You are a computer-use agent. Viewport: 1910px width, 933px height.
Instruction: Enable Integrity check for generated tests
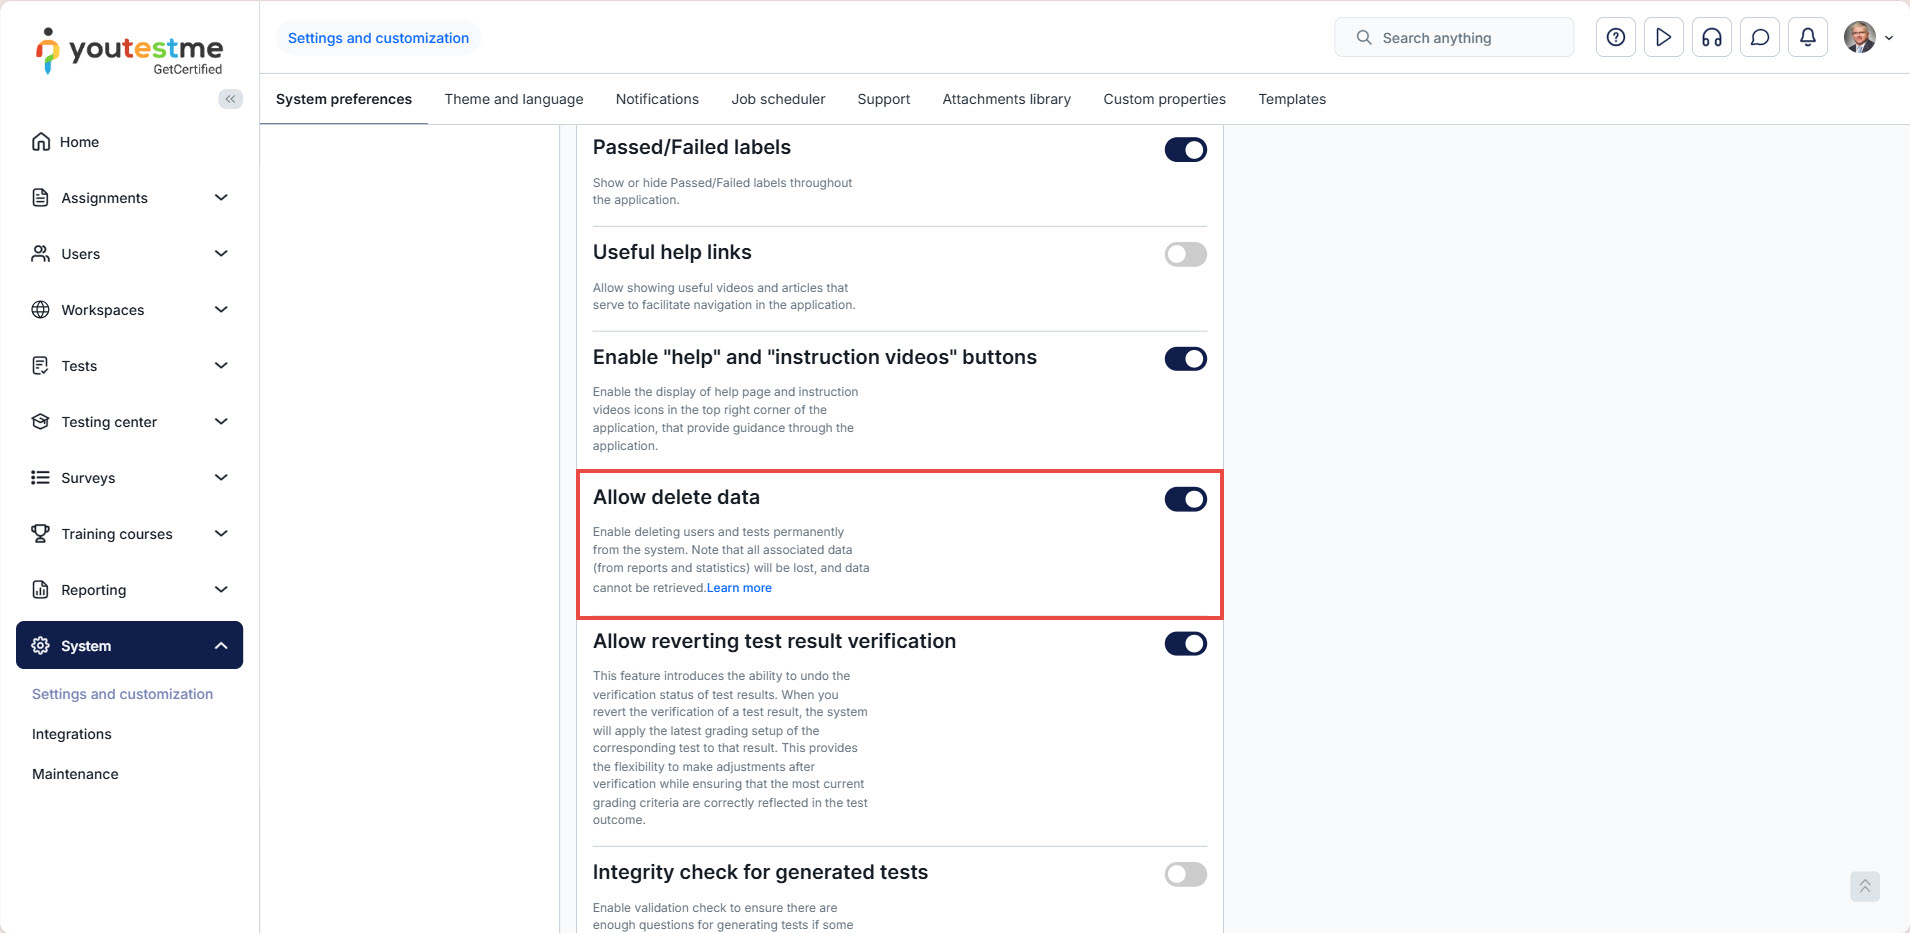1185,875
